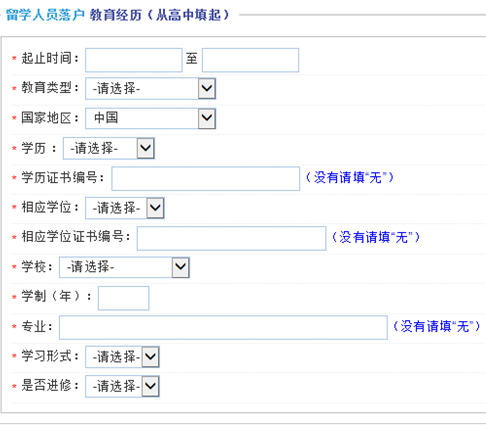This screenshot has height=426, width=486.
Task: Click the 学校 dropdown arrow icon
Action: [x=181, y=267]
